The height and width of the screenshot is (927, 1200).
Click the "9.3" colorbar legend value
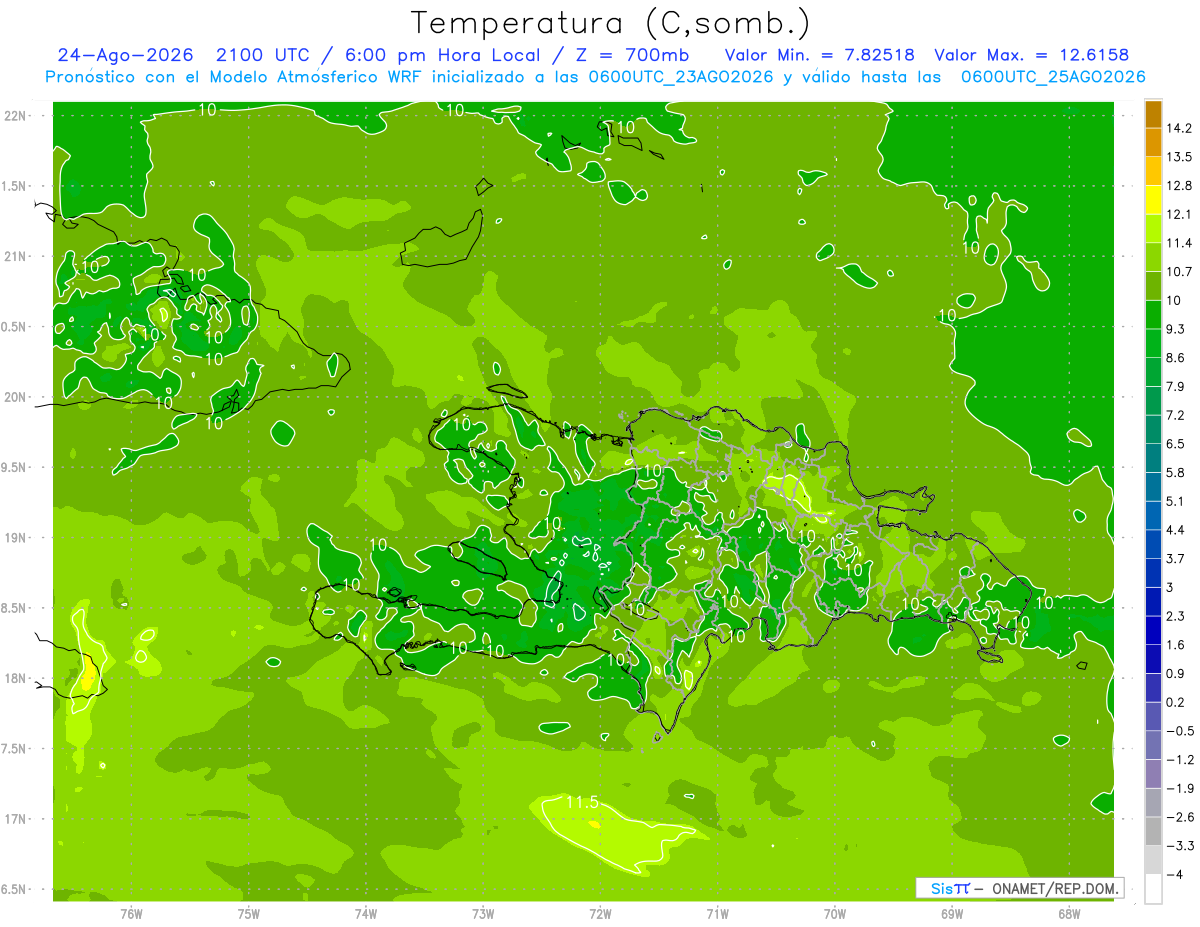1176,329
